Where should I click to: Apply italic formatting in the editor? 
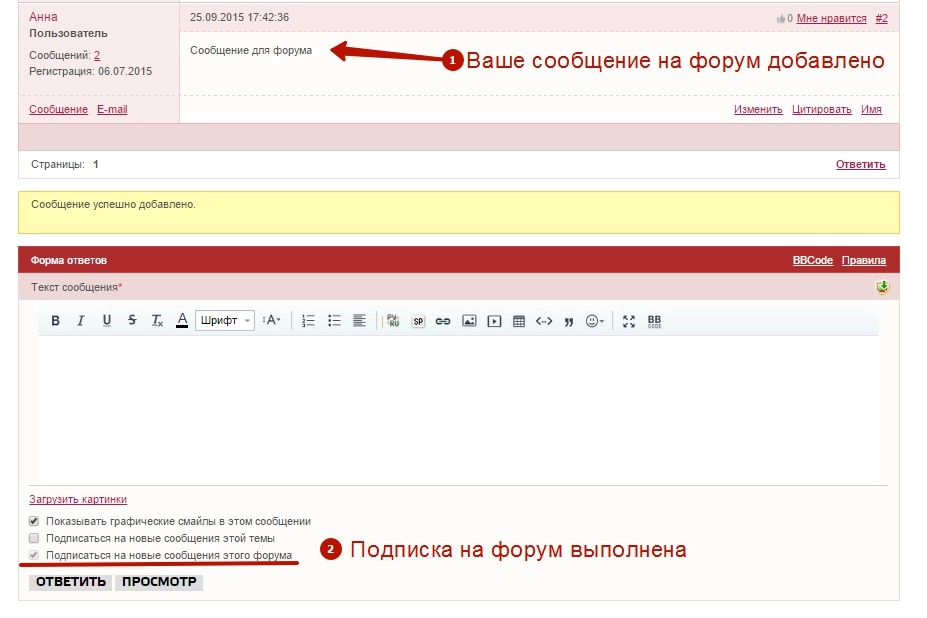pyautogui.click(x=80, y=321)
